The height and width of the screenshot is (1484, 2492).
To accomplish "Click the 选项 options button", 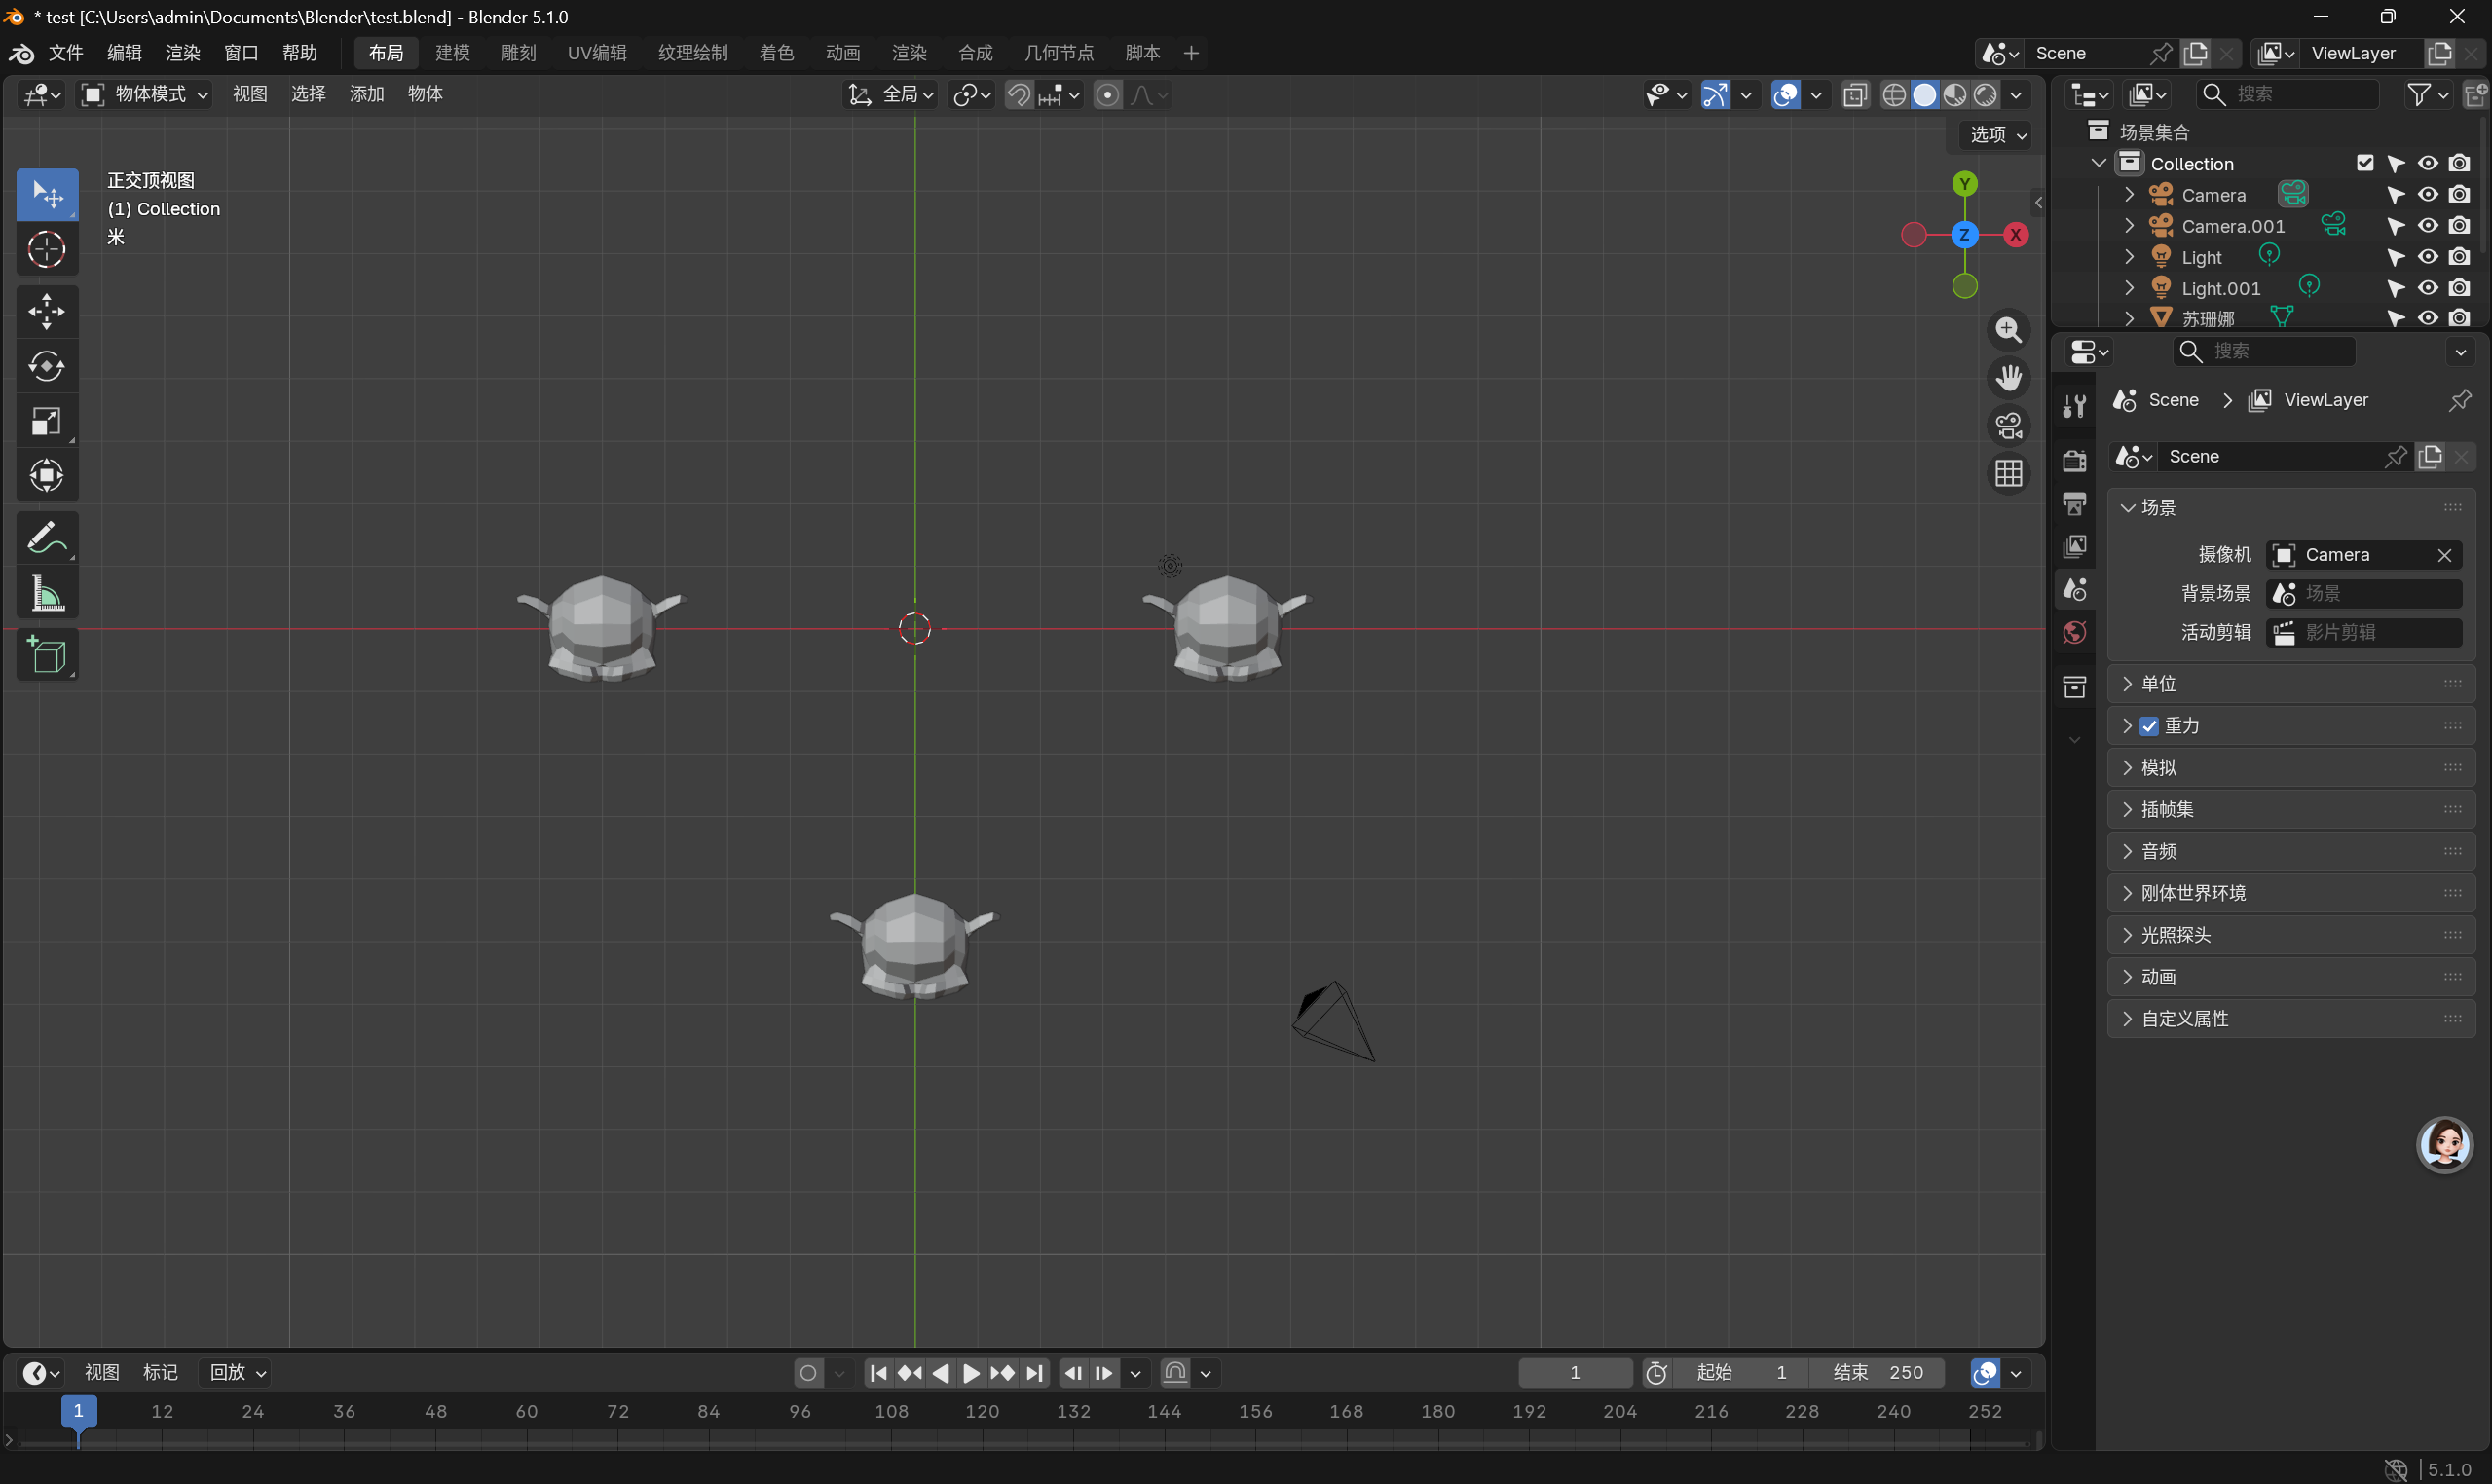I will 1997,135.
